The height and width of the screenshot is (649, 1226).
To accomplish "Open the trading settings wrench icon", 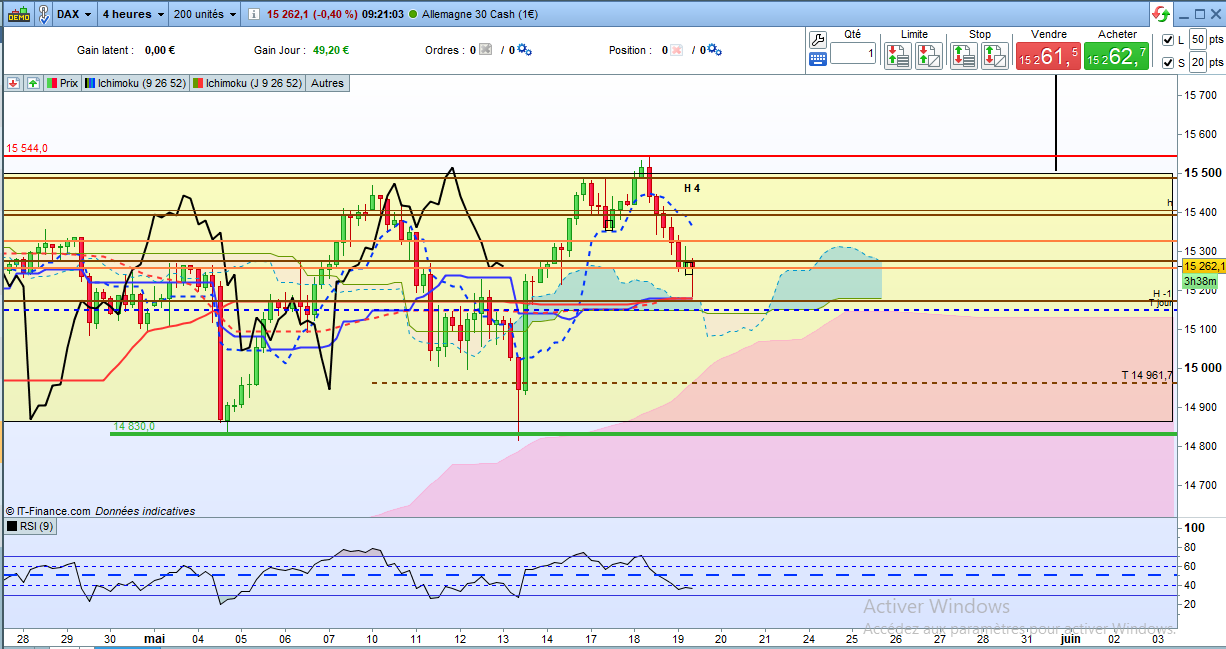I will click(x=817, y=40).
